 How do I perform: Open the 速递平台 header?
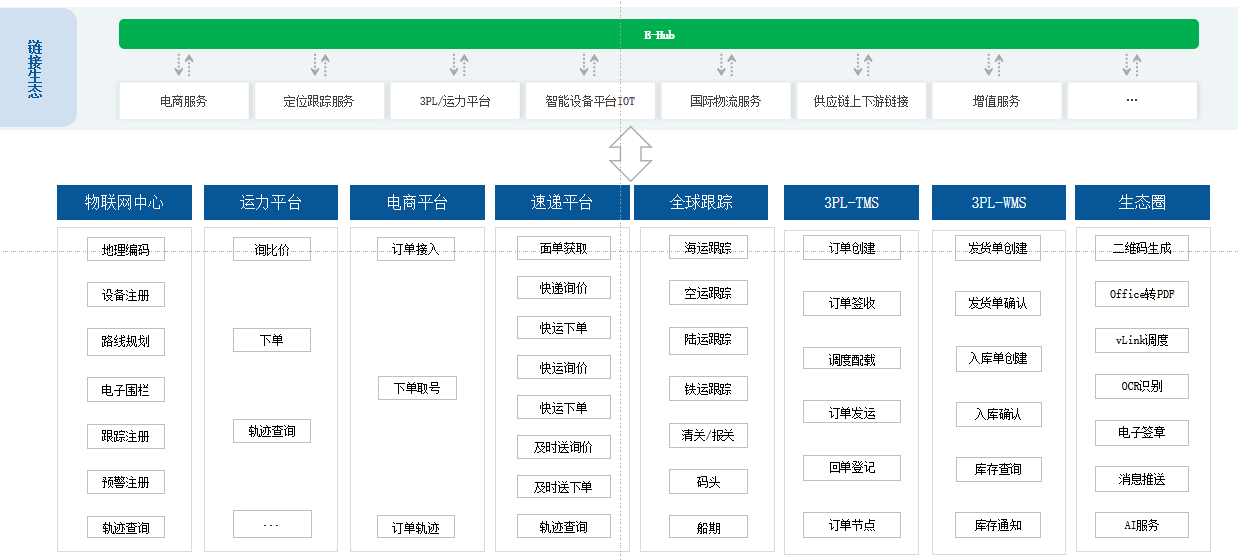[562, 202]
